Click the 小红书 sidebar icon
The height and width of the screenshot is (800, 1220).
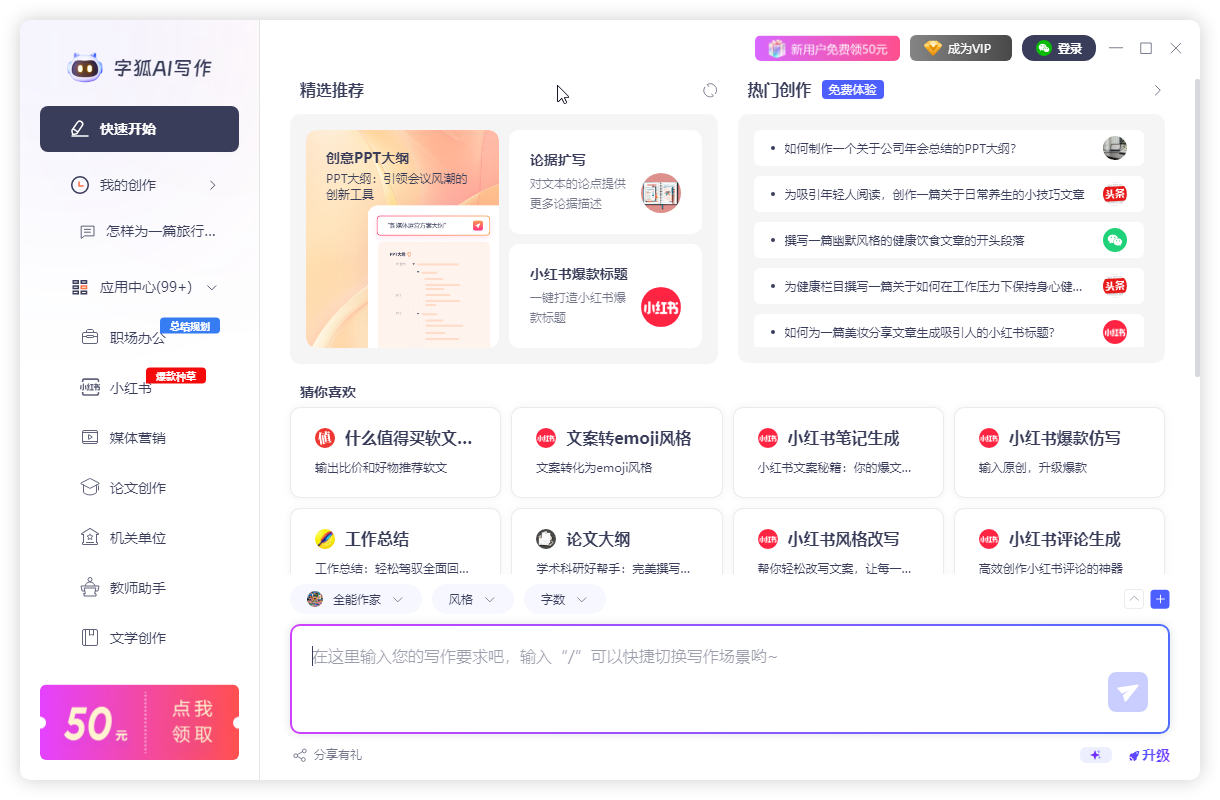pos(90,388)
